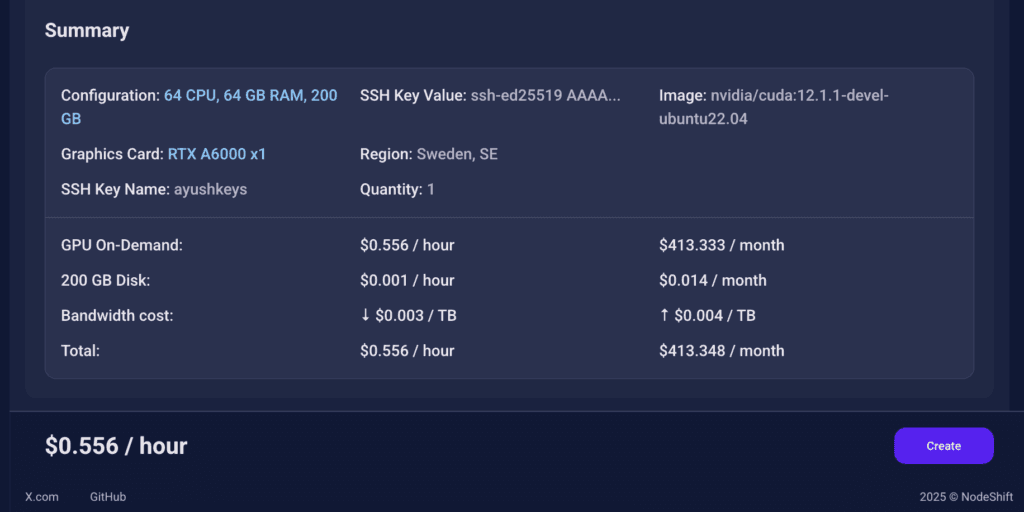The image size is (1024, 512).
Task: Click the SSH key name ayushkeys
Action: click(x=210, y=189)
